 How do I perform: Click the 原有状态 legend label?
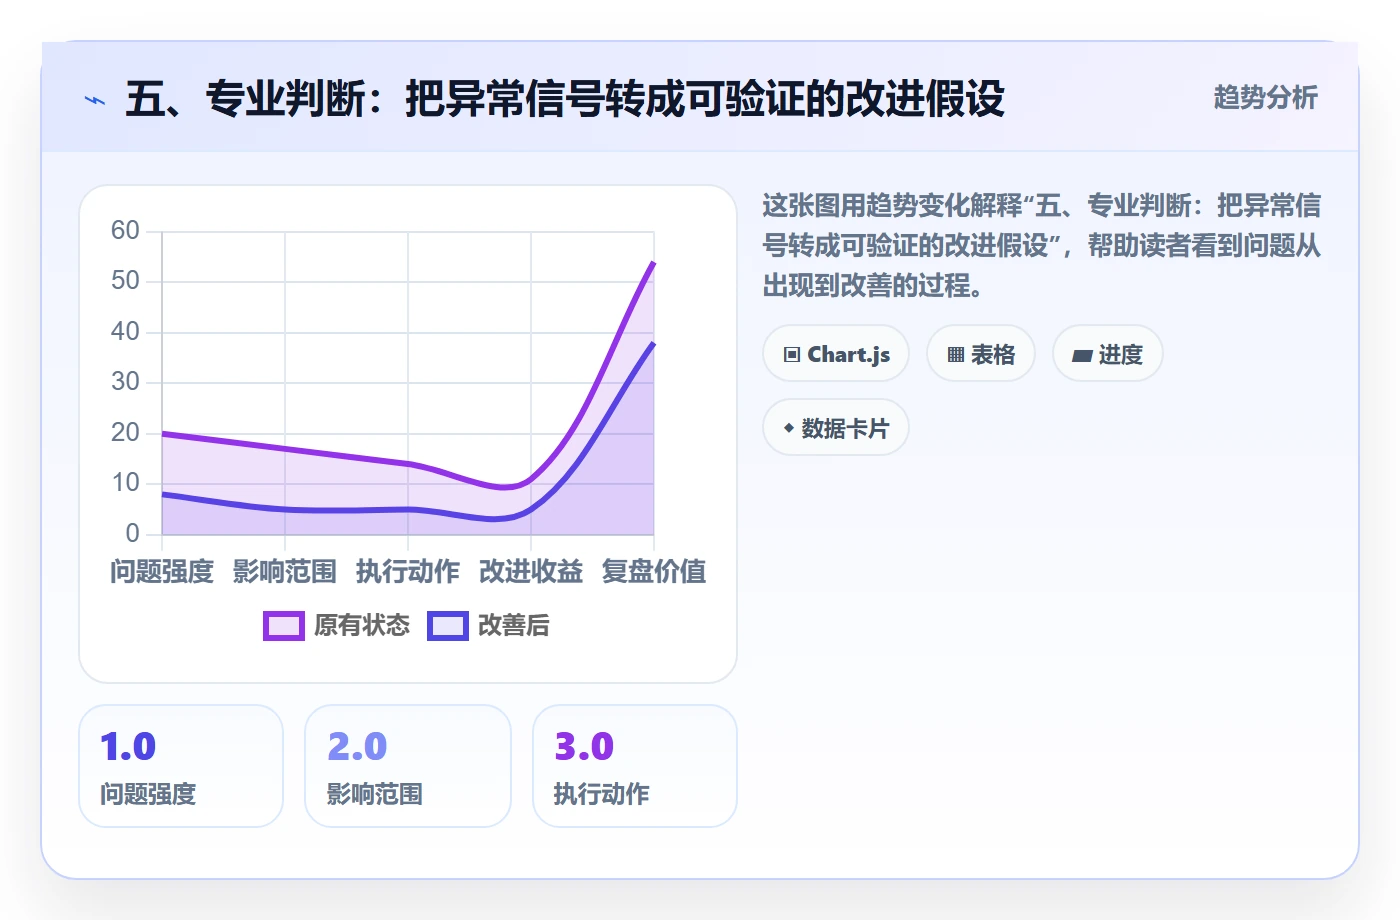point(362,625)
